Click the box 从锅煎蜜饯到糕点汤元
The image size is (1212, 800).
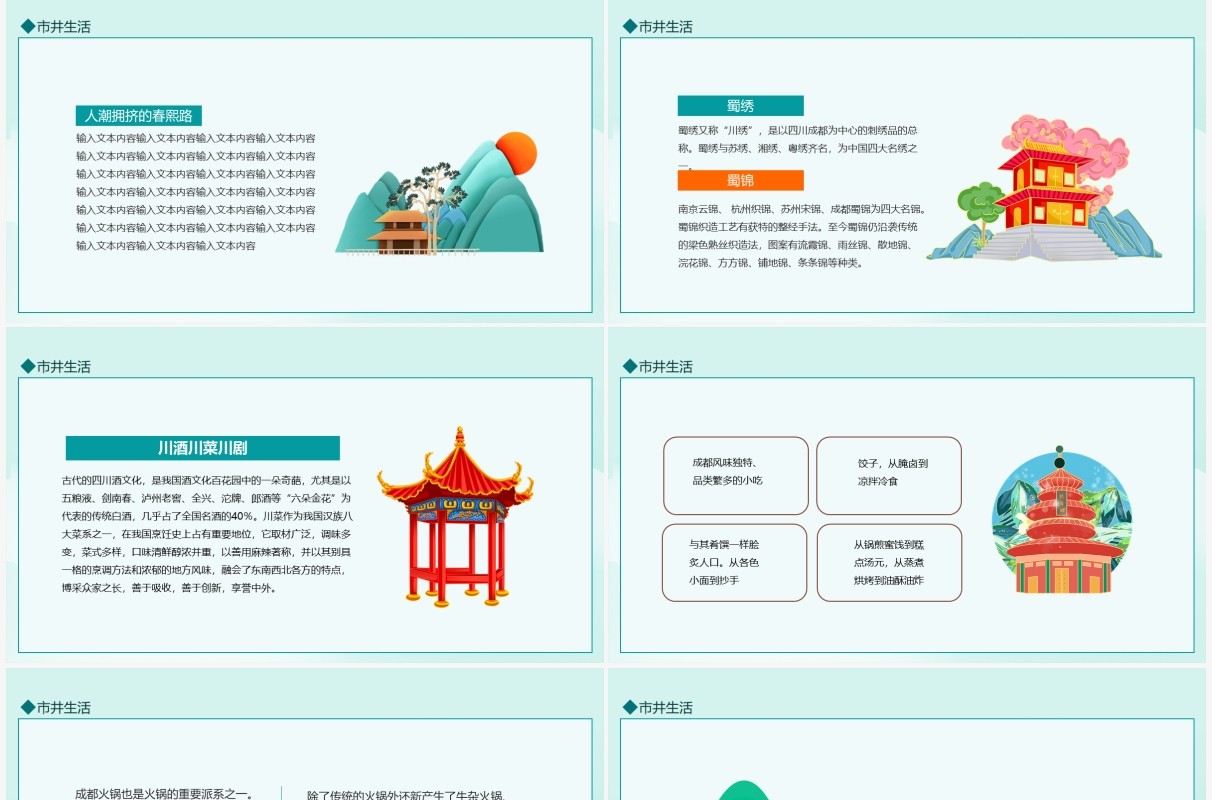[889, 562]
